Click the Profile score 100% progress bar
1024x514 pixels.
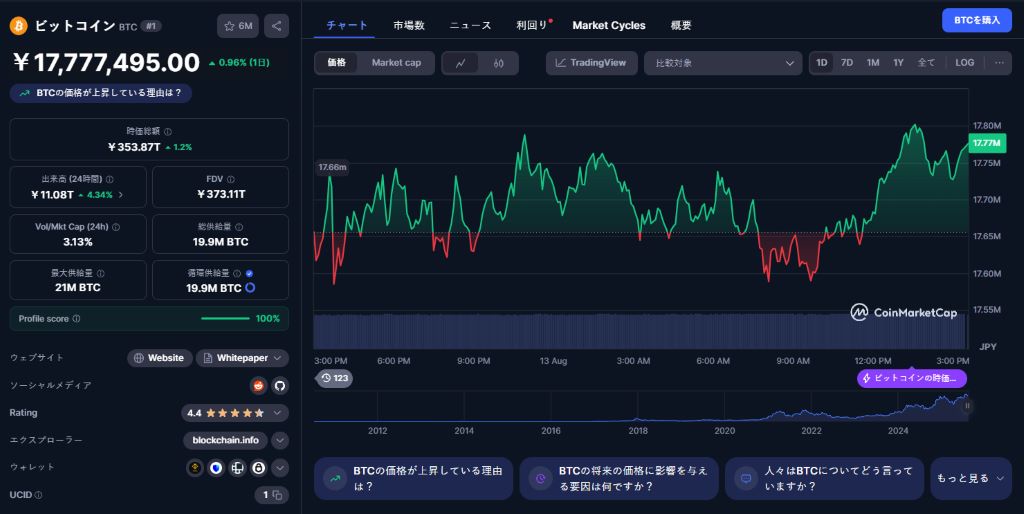tap(225, 319)
